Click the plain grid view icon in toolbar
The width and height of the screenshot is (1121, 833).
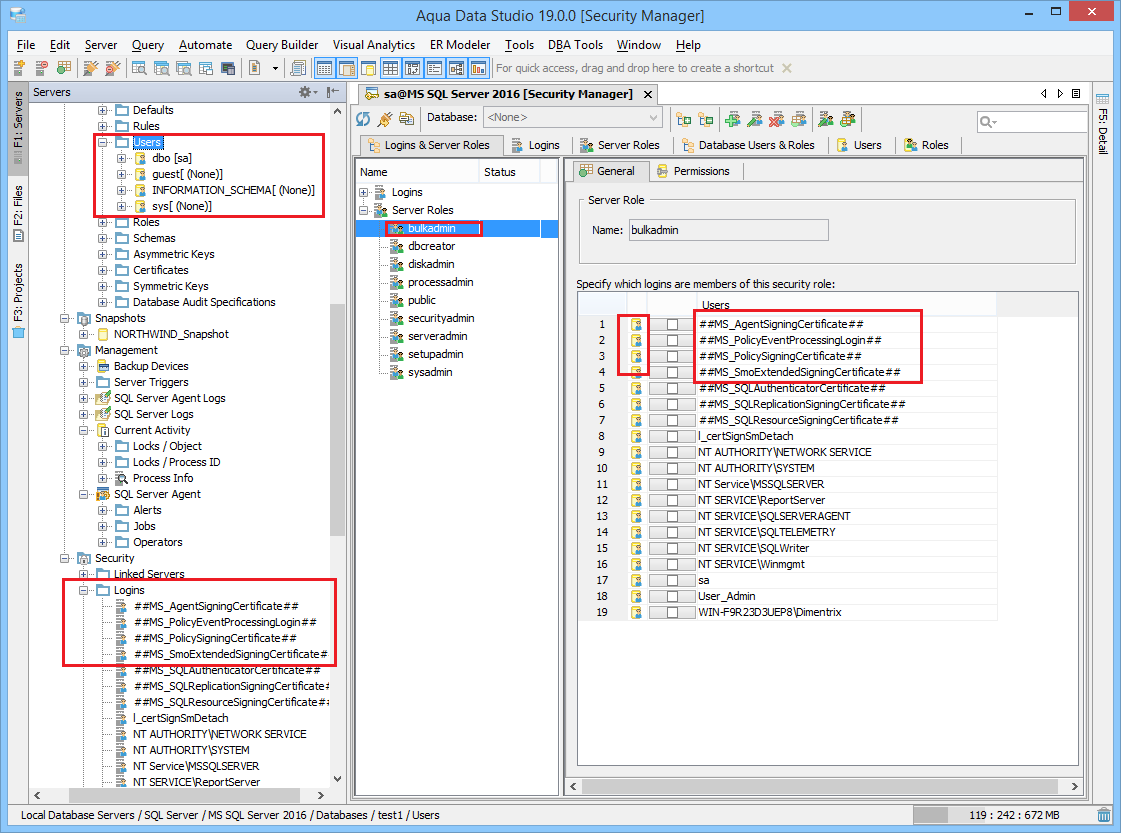(390, 68)
